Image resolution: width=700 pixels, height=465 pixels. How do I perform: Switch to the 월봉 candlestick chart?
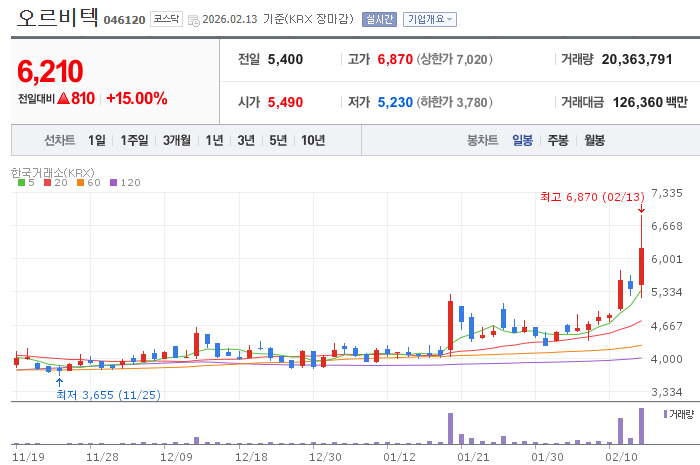594,140
